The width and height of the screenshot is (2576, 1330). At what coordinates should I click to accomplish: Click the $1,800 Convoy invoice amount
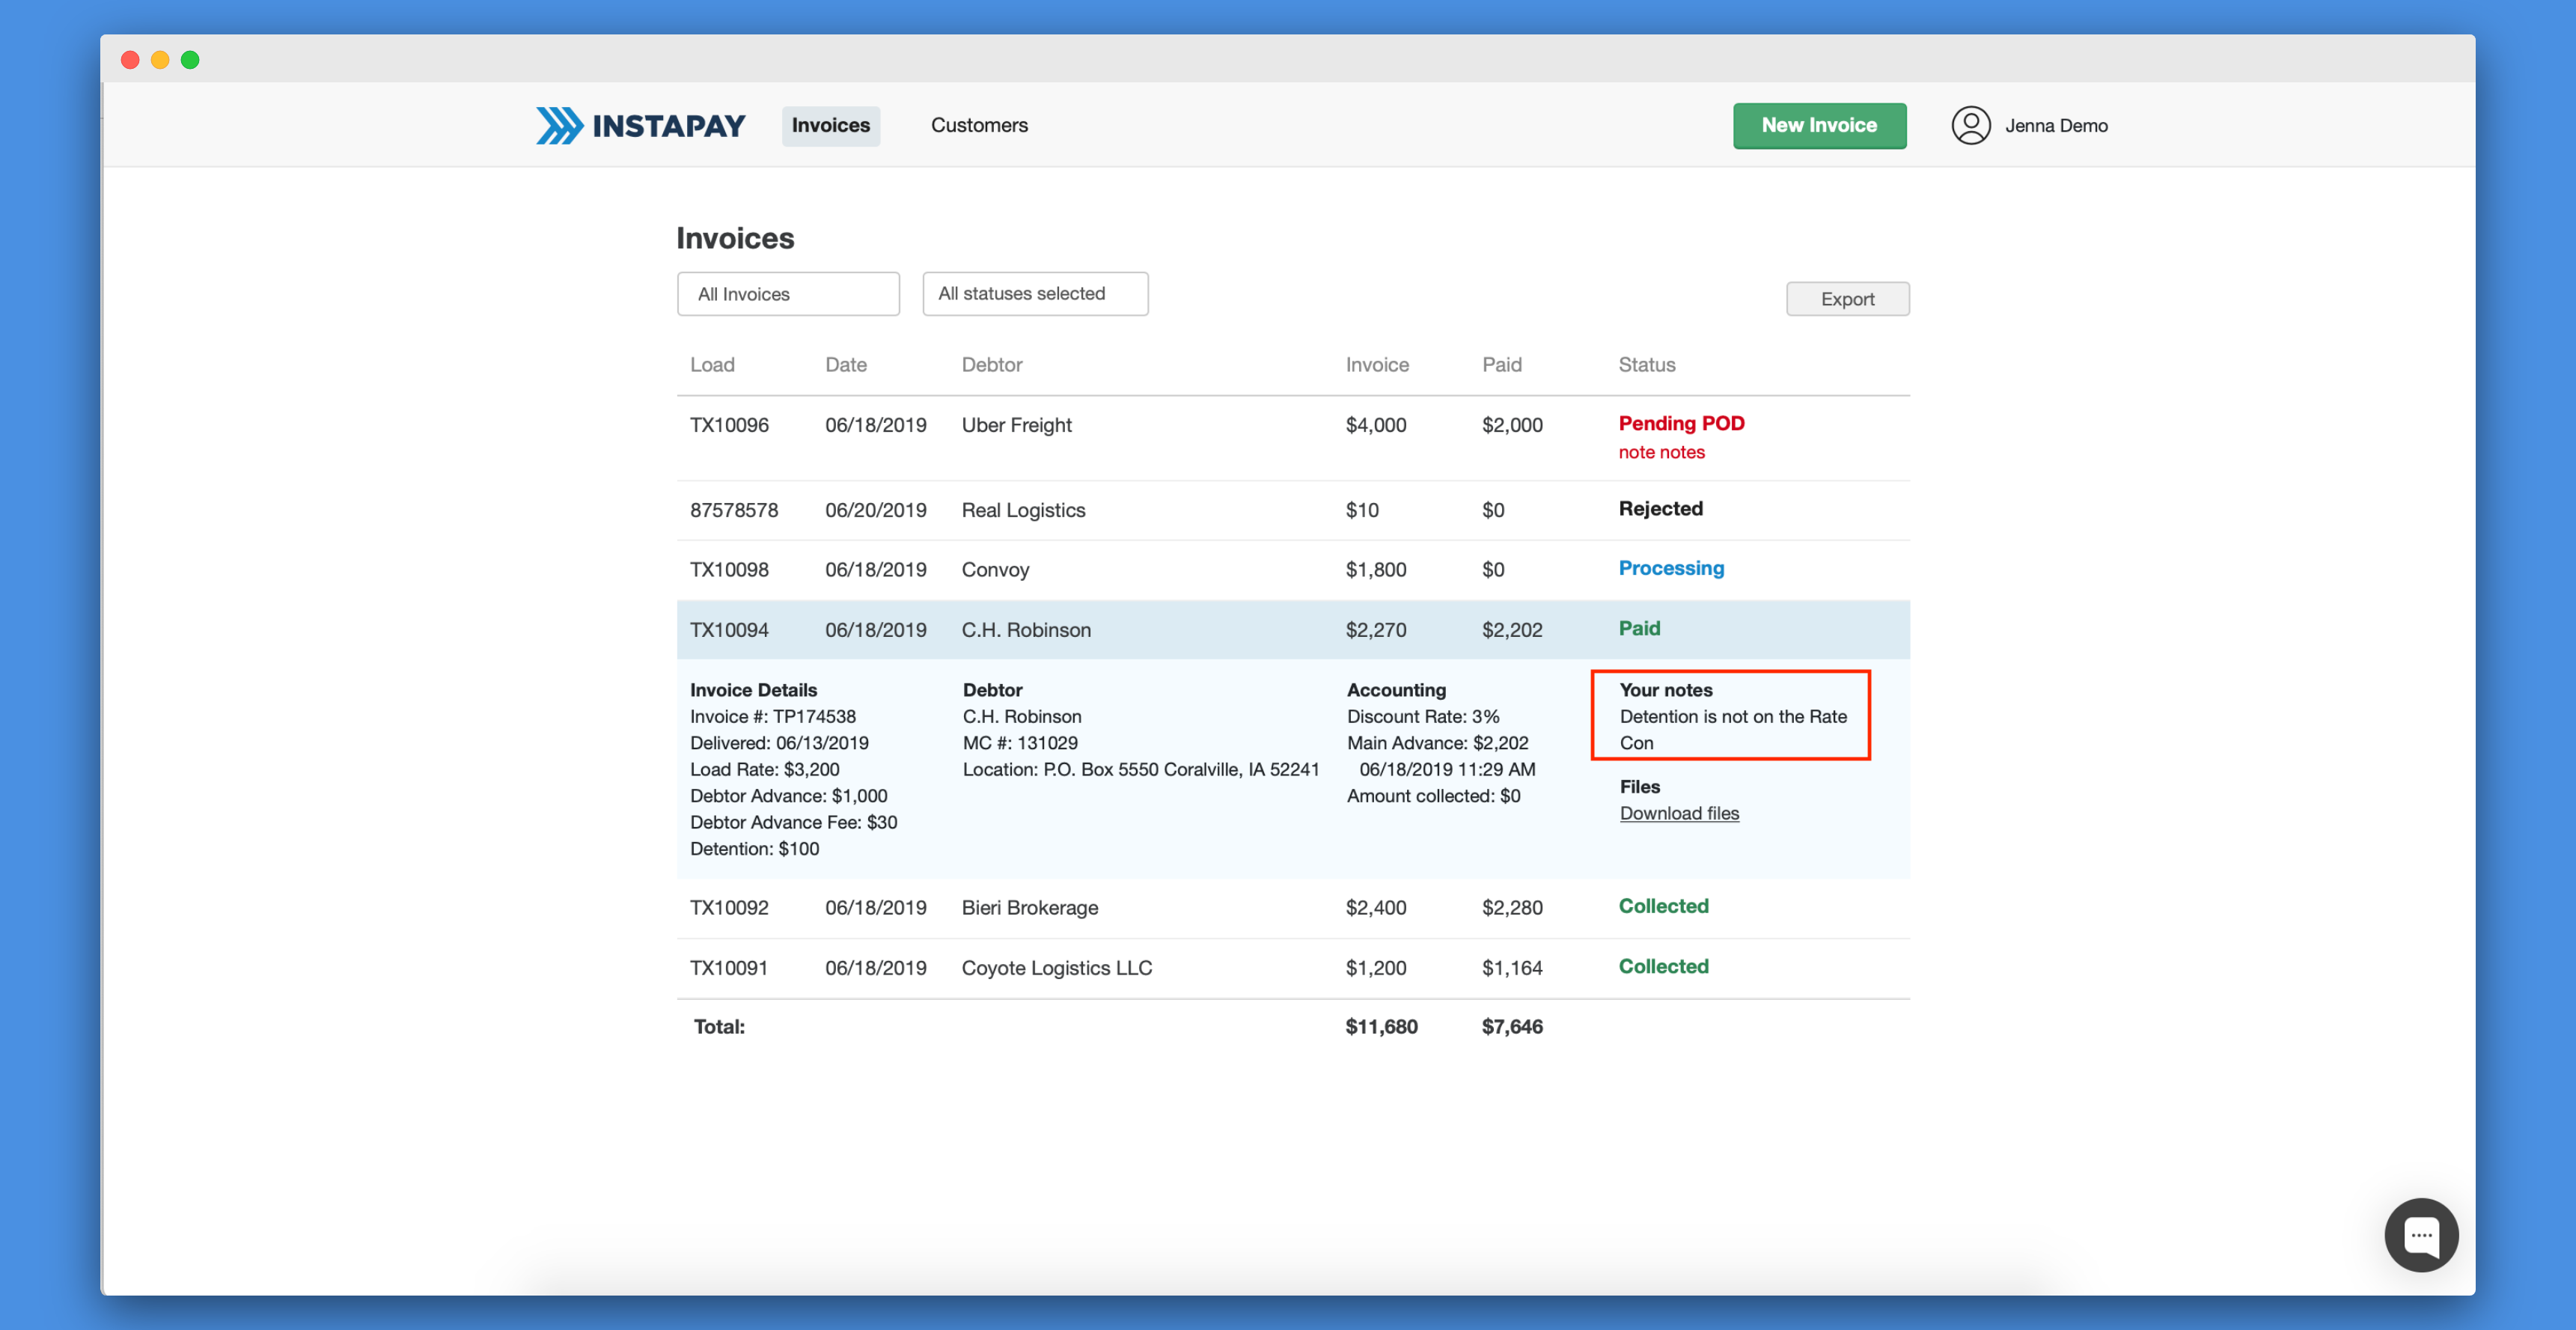[x=1375, y=570]
